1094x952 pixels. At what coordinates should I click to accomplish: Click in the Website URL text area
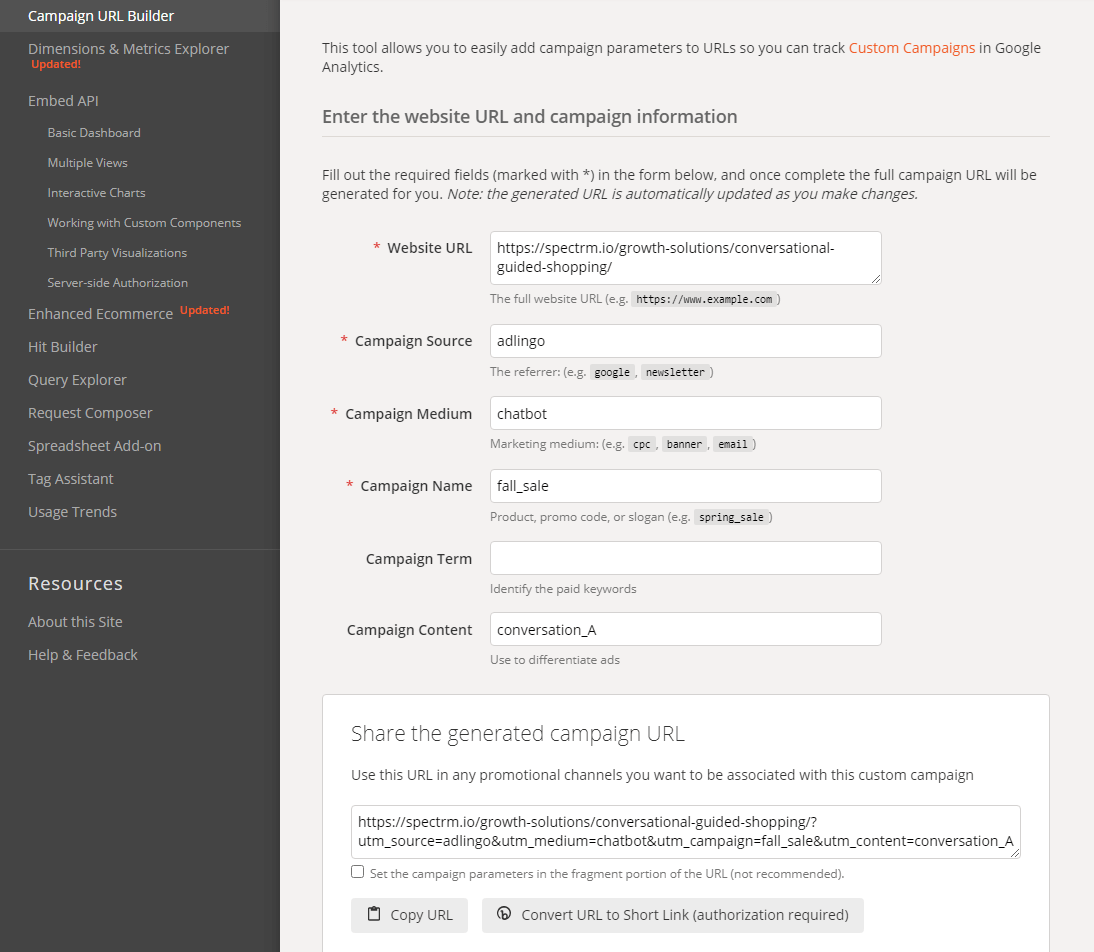click(685, 258)
